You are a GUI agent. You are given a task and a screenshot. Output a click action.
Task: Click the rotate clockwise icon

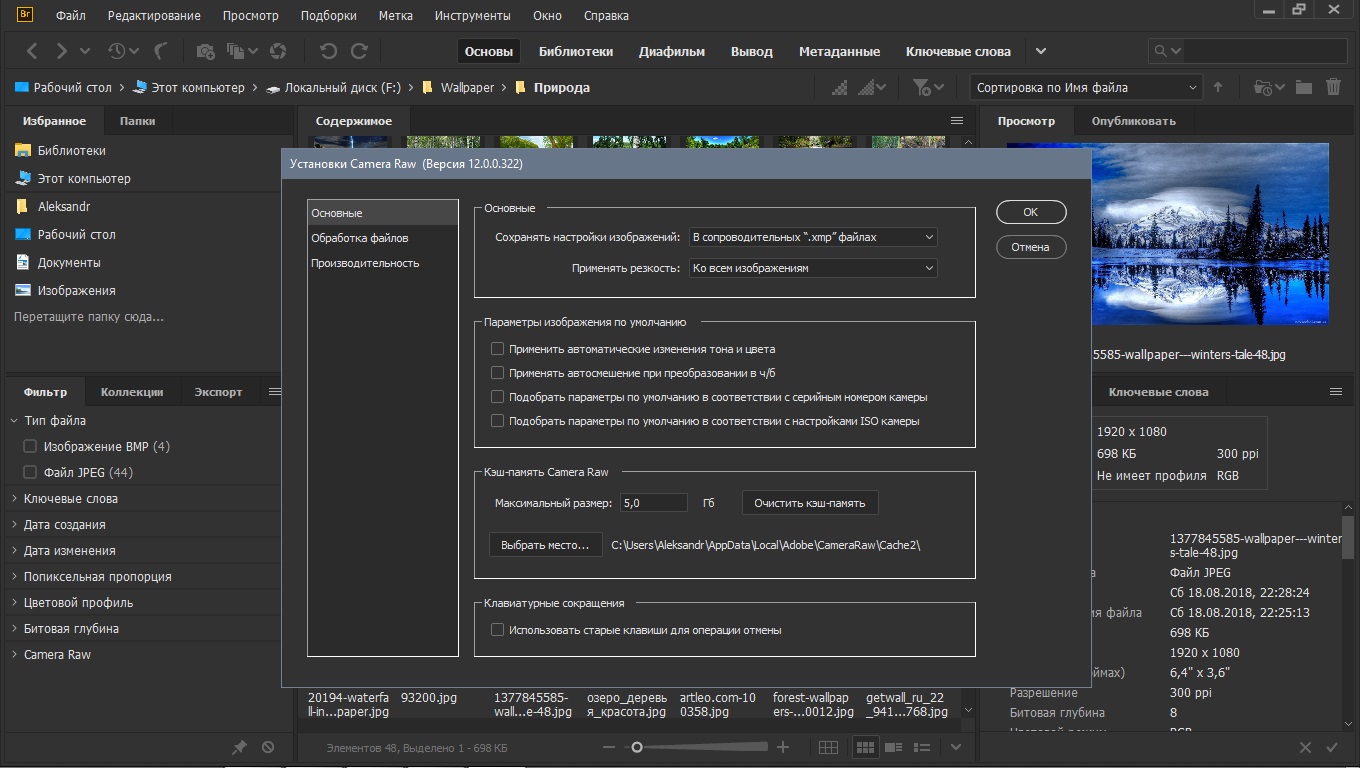tap(359, 51)
